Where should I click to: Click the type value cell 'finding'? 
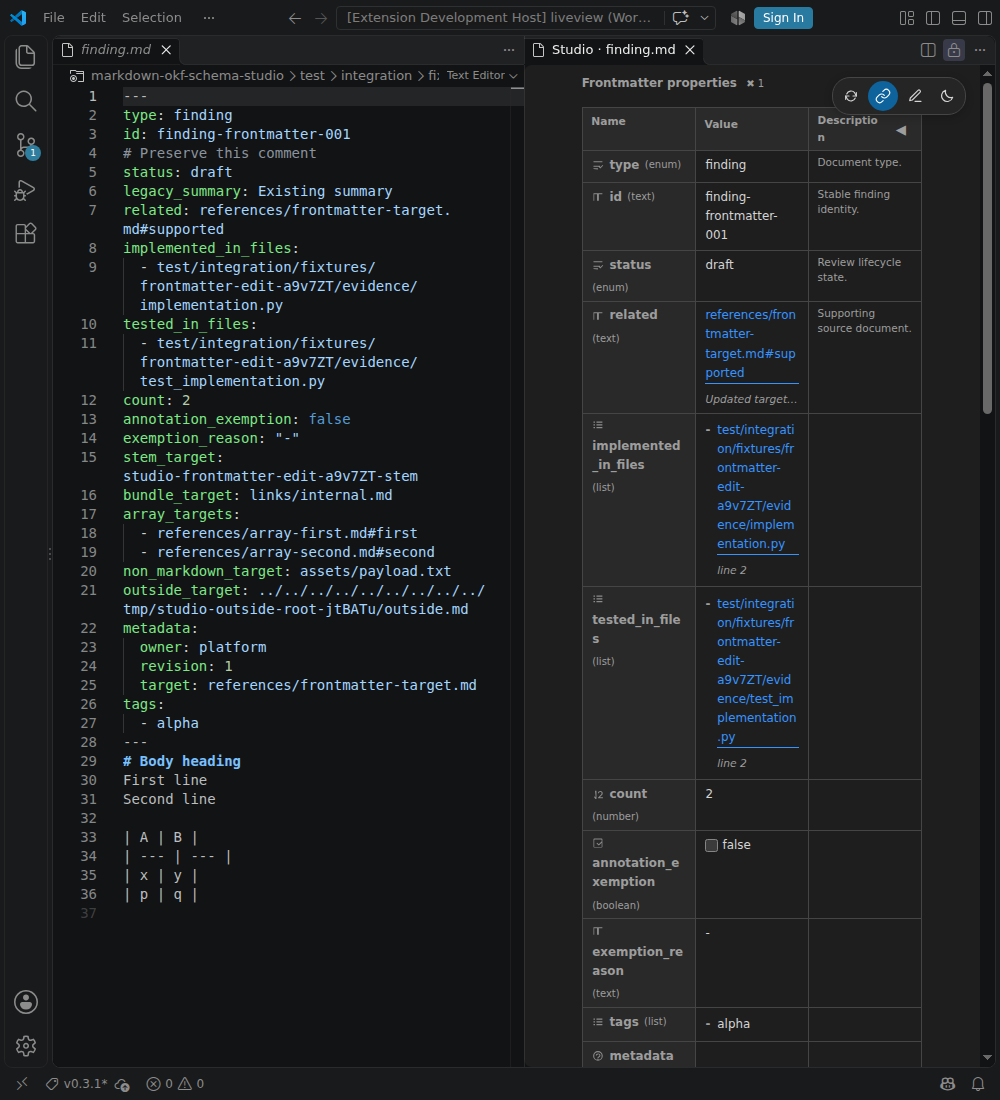752,166
